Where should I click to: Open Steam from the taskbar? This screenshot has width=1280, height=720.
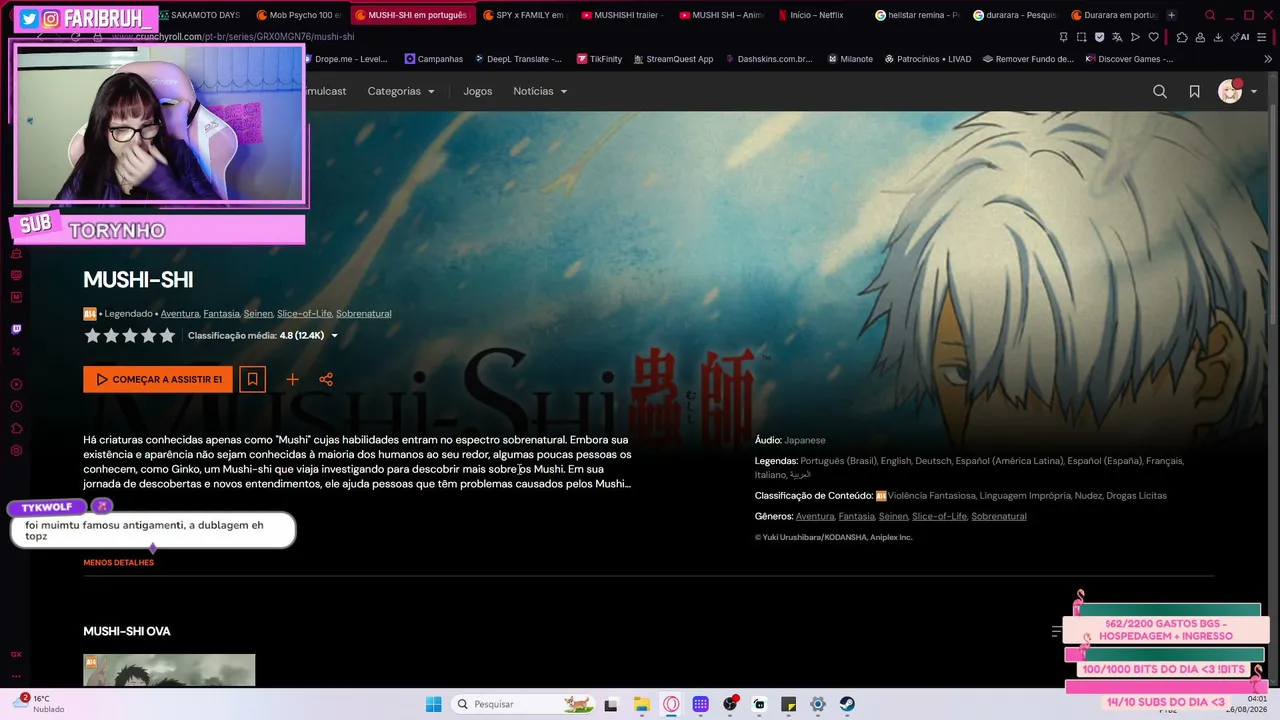(847, 704)
